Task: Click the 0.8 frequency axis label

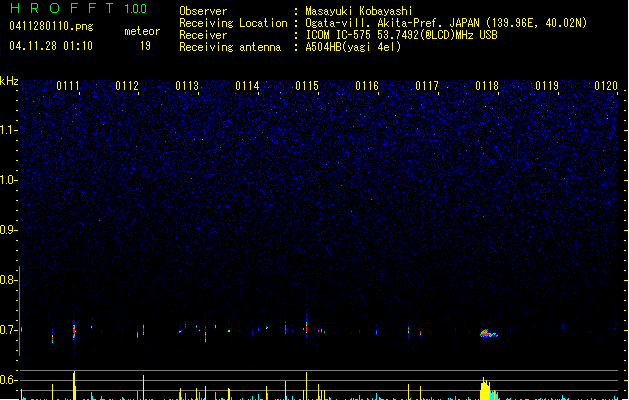Action: (8, 280)
